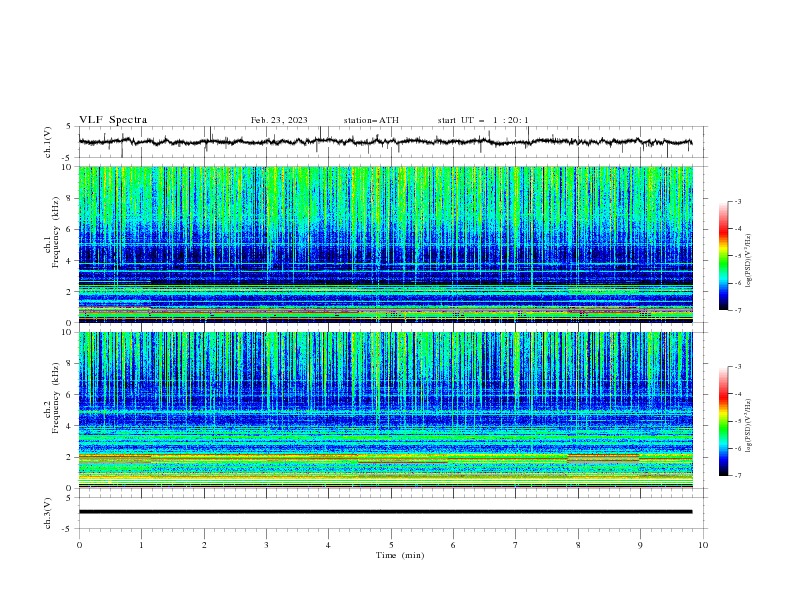This screenshot has height=612, width=792.
Task: Click the ch.2 "Frequency (kHz)" axis label
Action: point(56,398)
